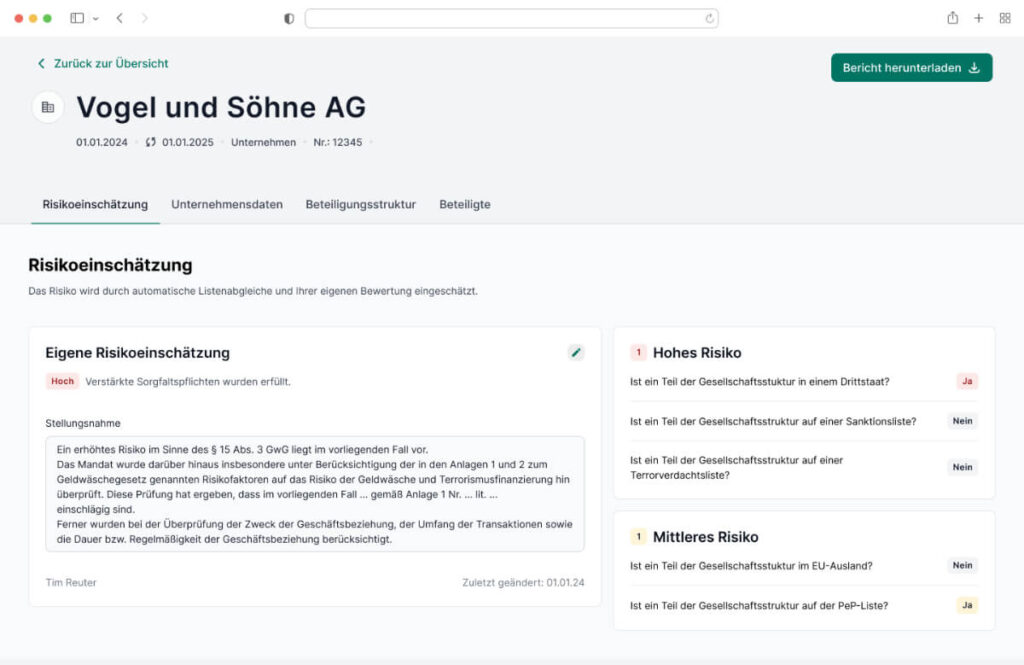The height and width of the screenshot is (665, 1024).
Task: Click the privacy shield icon near address bar
Action: pos(289,18)
